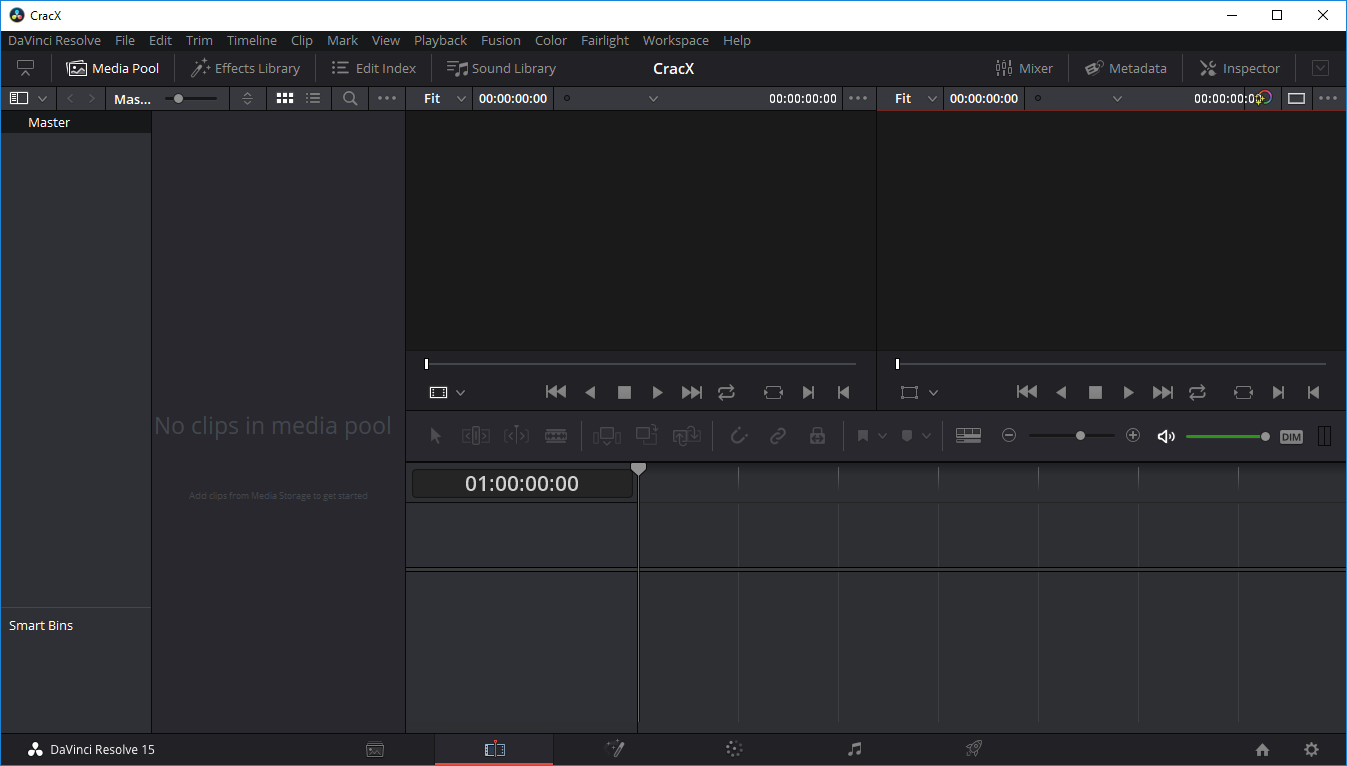Toggle loop in the timeline viewer
Image resolution: width=1347 pixels, height=766 pixels.
pyautogui.click(x=1197, y=393)
